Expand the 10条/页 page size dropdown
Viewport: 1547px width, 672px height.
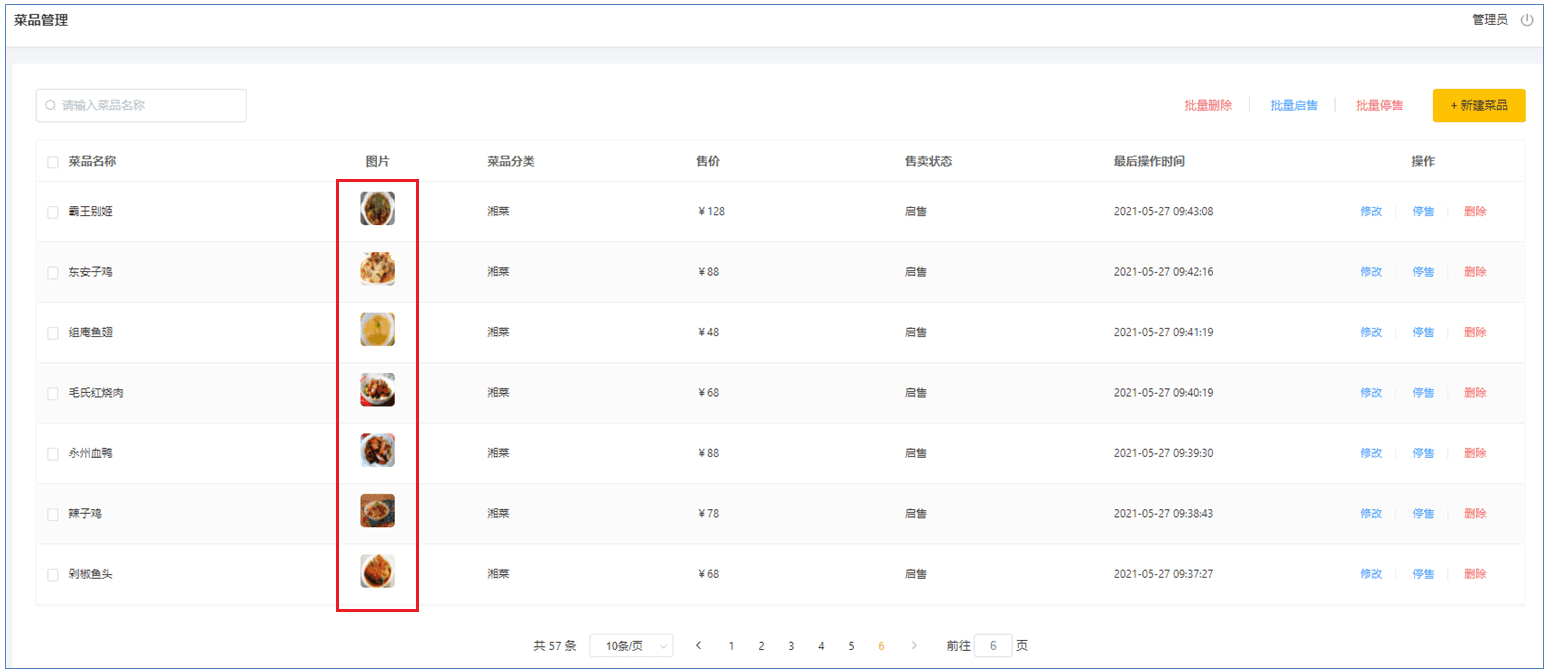pos(631,646)
